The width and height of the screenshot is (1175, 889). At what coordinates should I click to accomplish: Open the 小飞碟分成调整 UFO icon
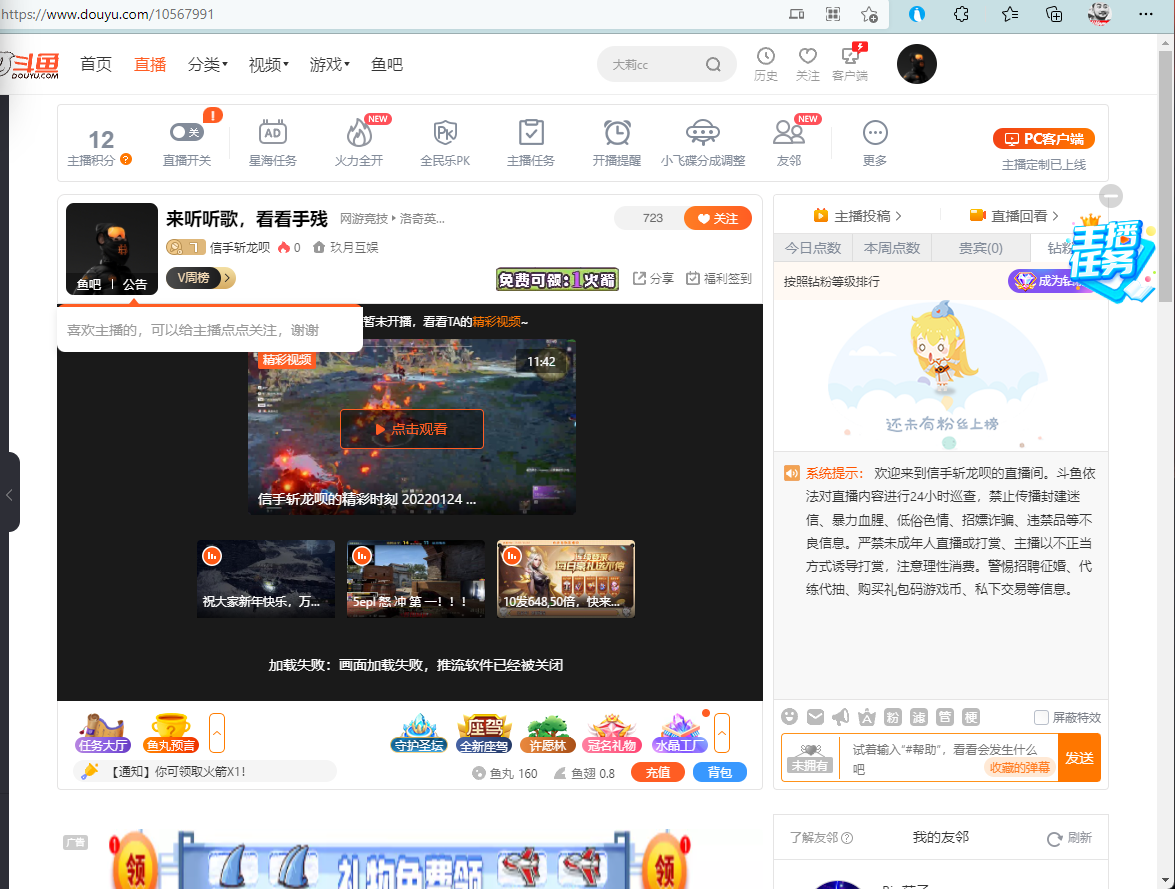tap(703, 133)
